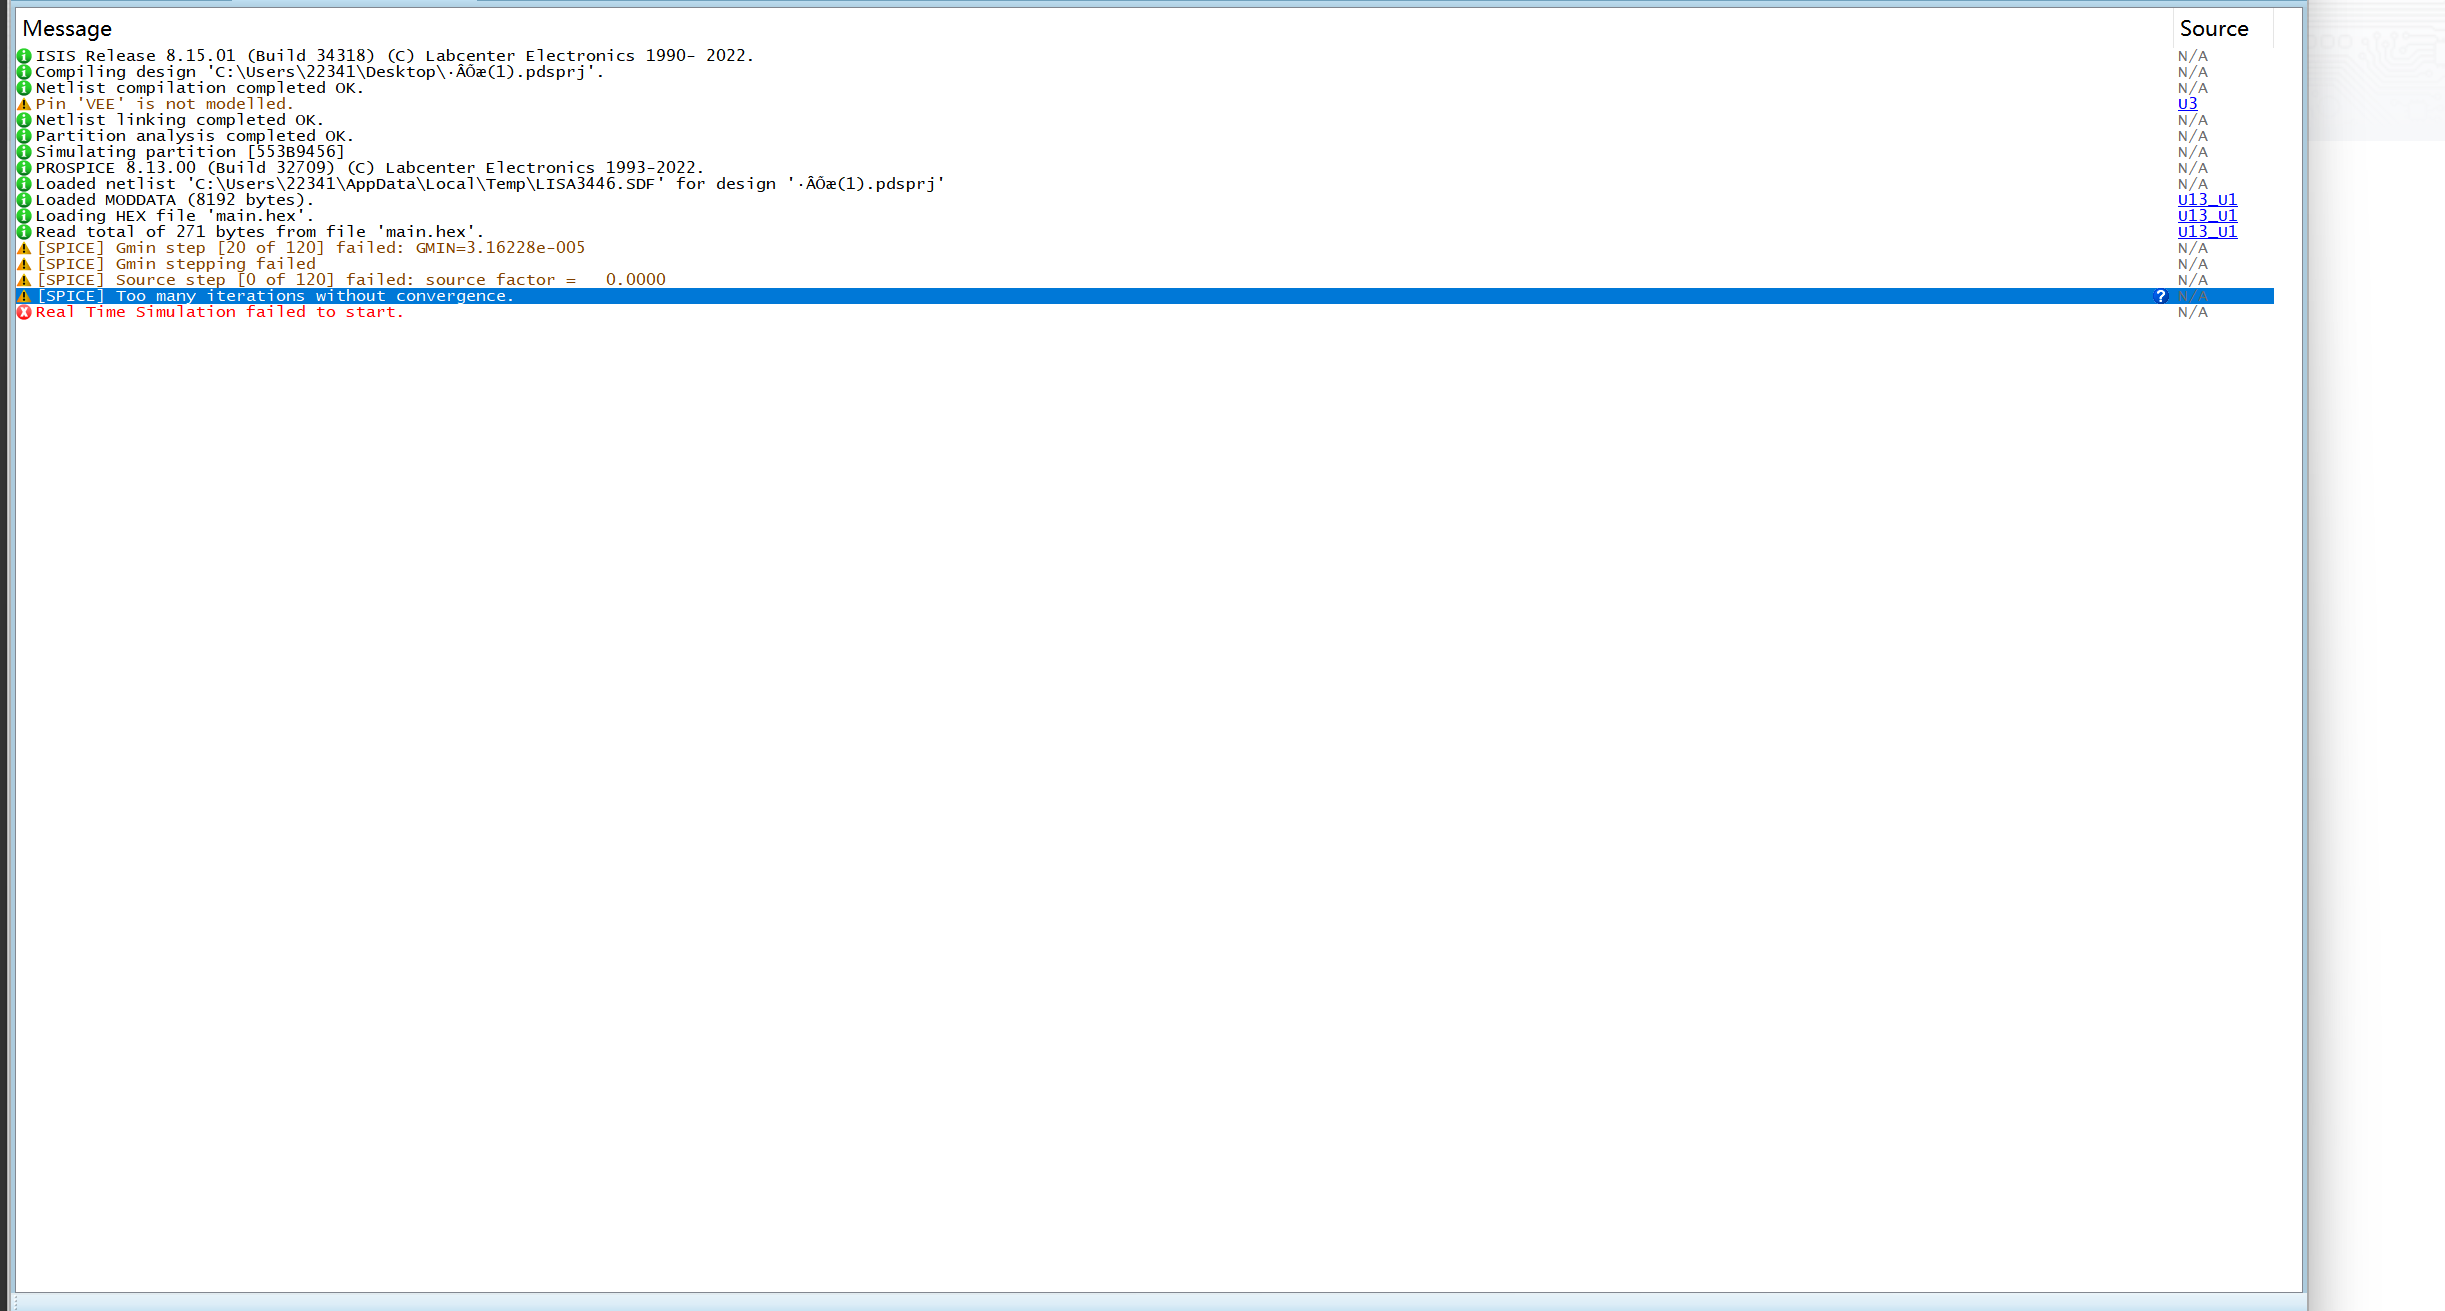Select Gmin step [20 of 120] failed warning
Viewport: 2445px width, 1311px height.
tap(311, 248)
